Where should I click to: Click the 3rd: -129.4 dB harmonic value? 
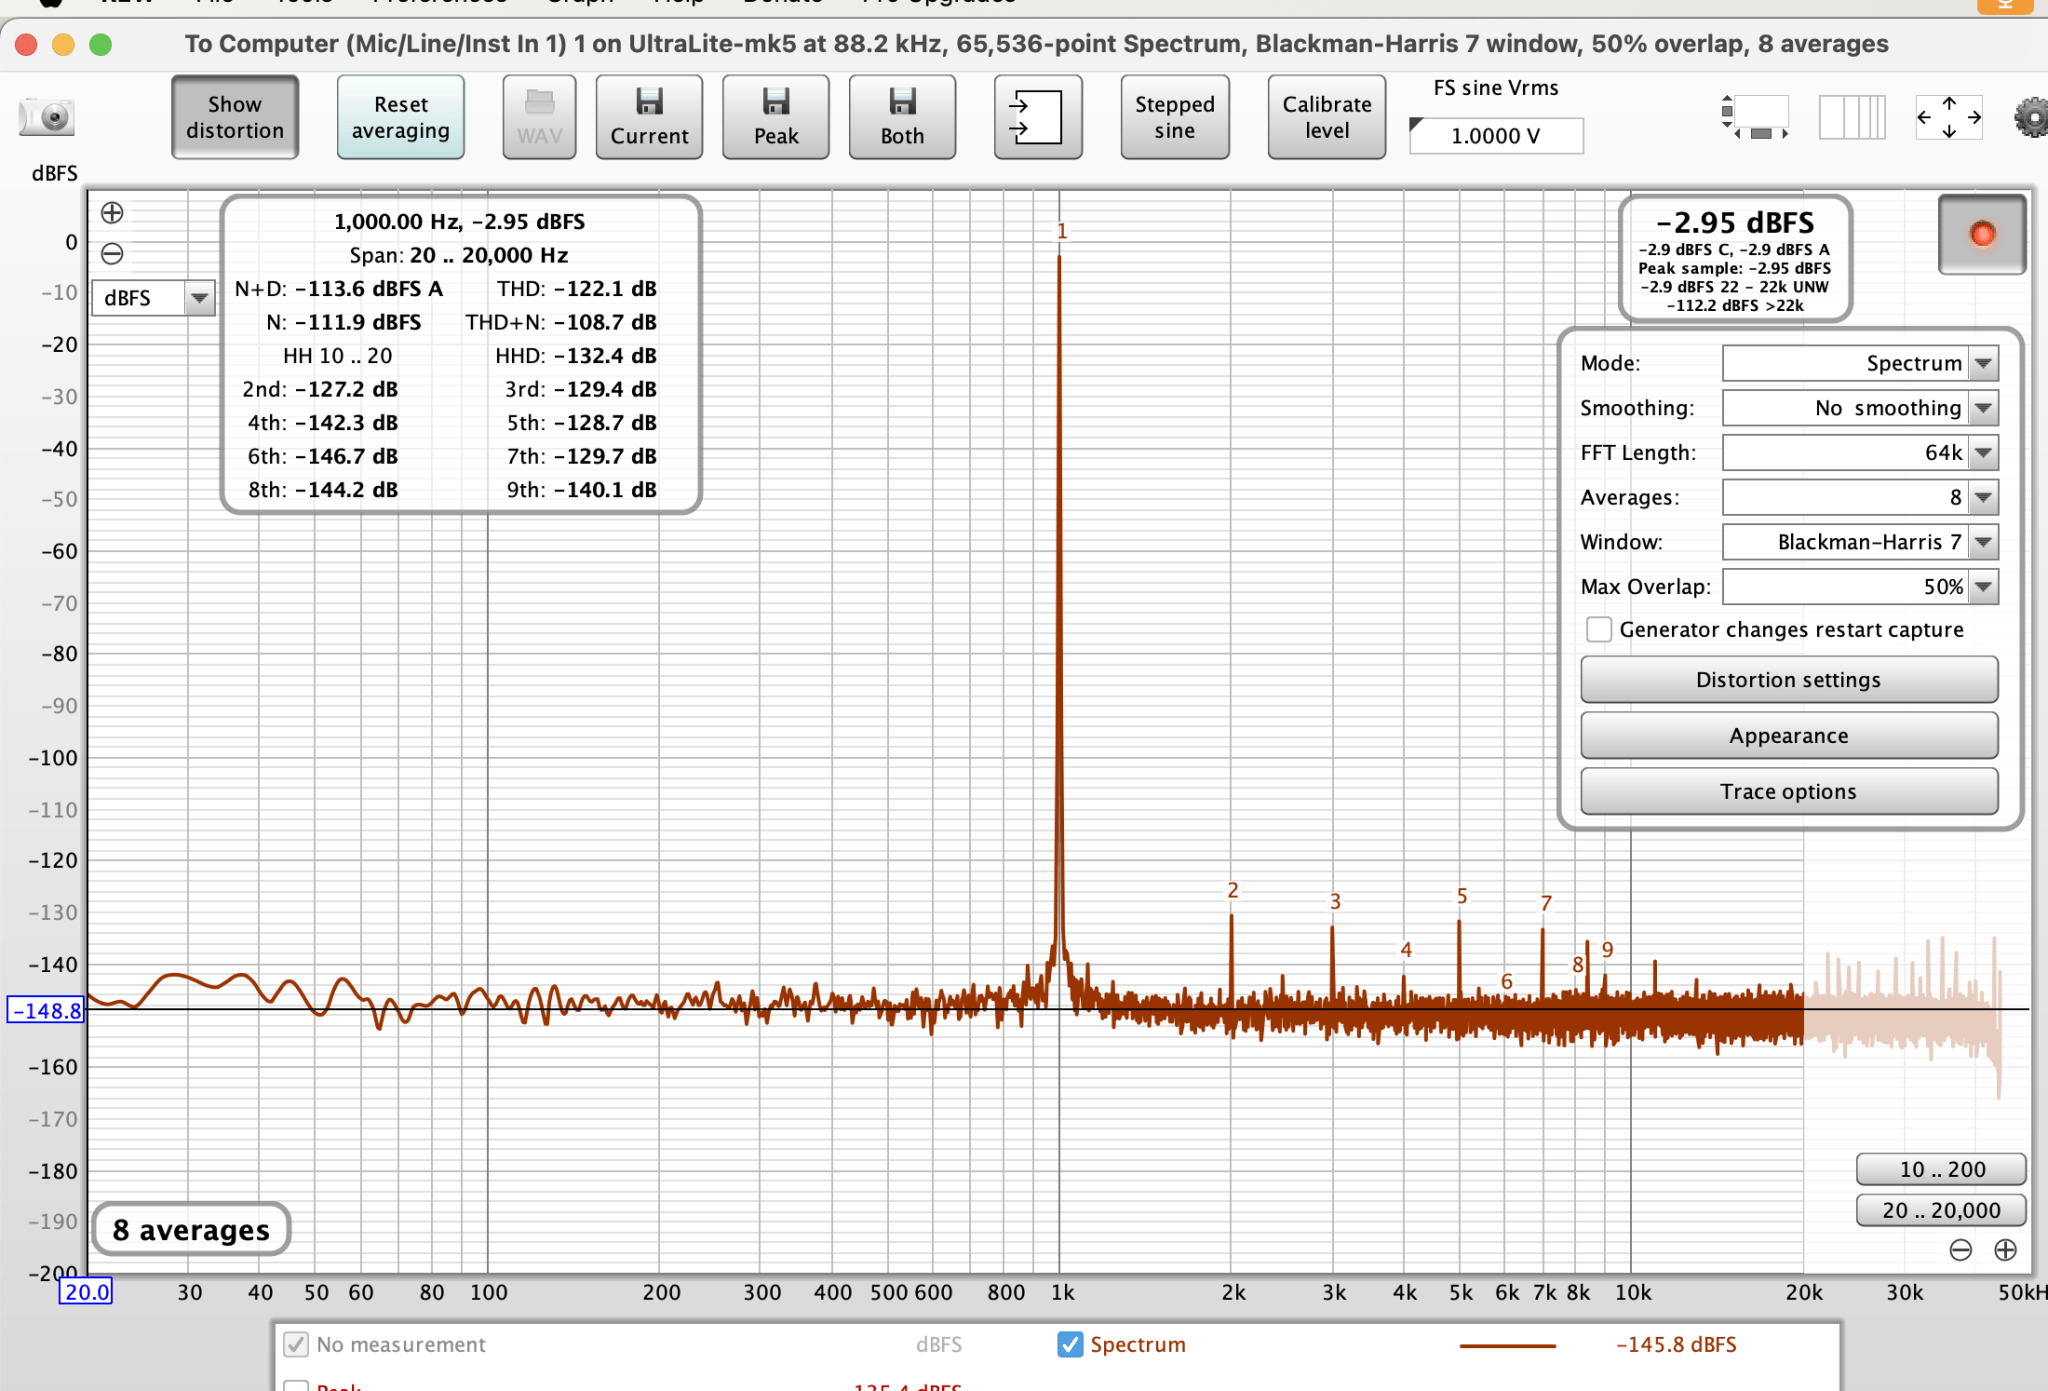click(x=581, y=389)
